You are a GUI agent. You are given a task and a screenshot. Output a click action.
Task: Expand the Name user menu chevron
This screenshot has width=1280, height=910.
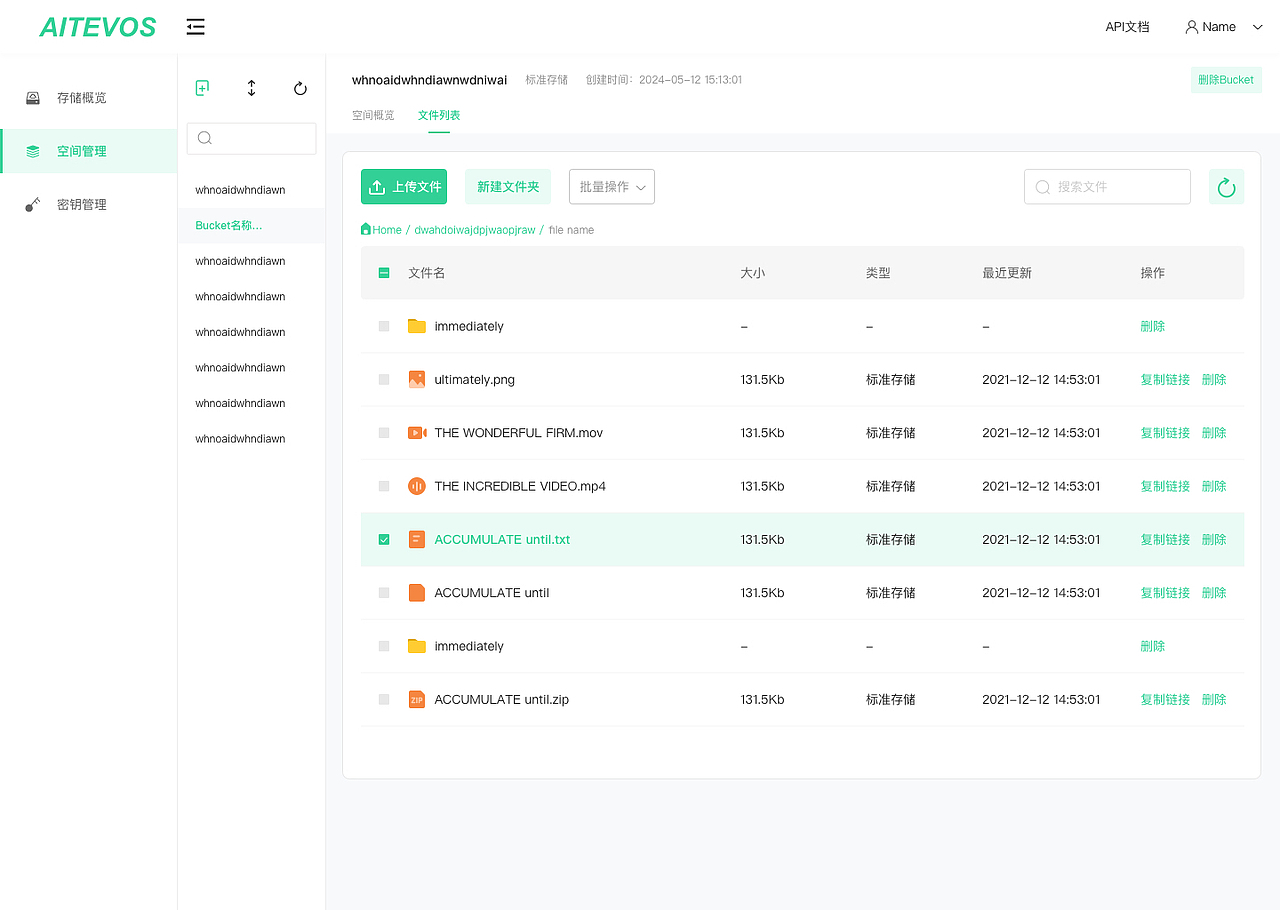1258,27
